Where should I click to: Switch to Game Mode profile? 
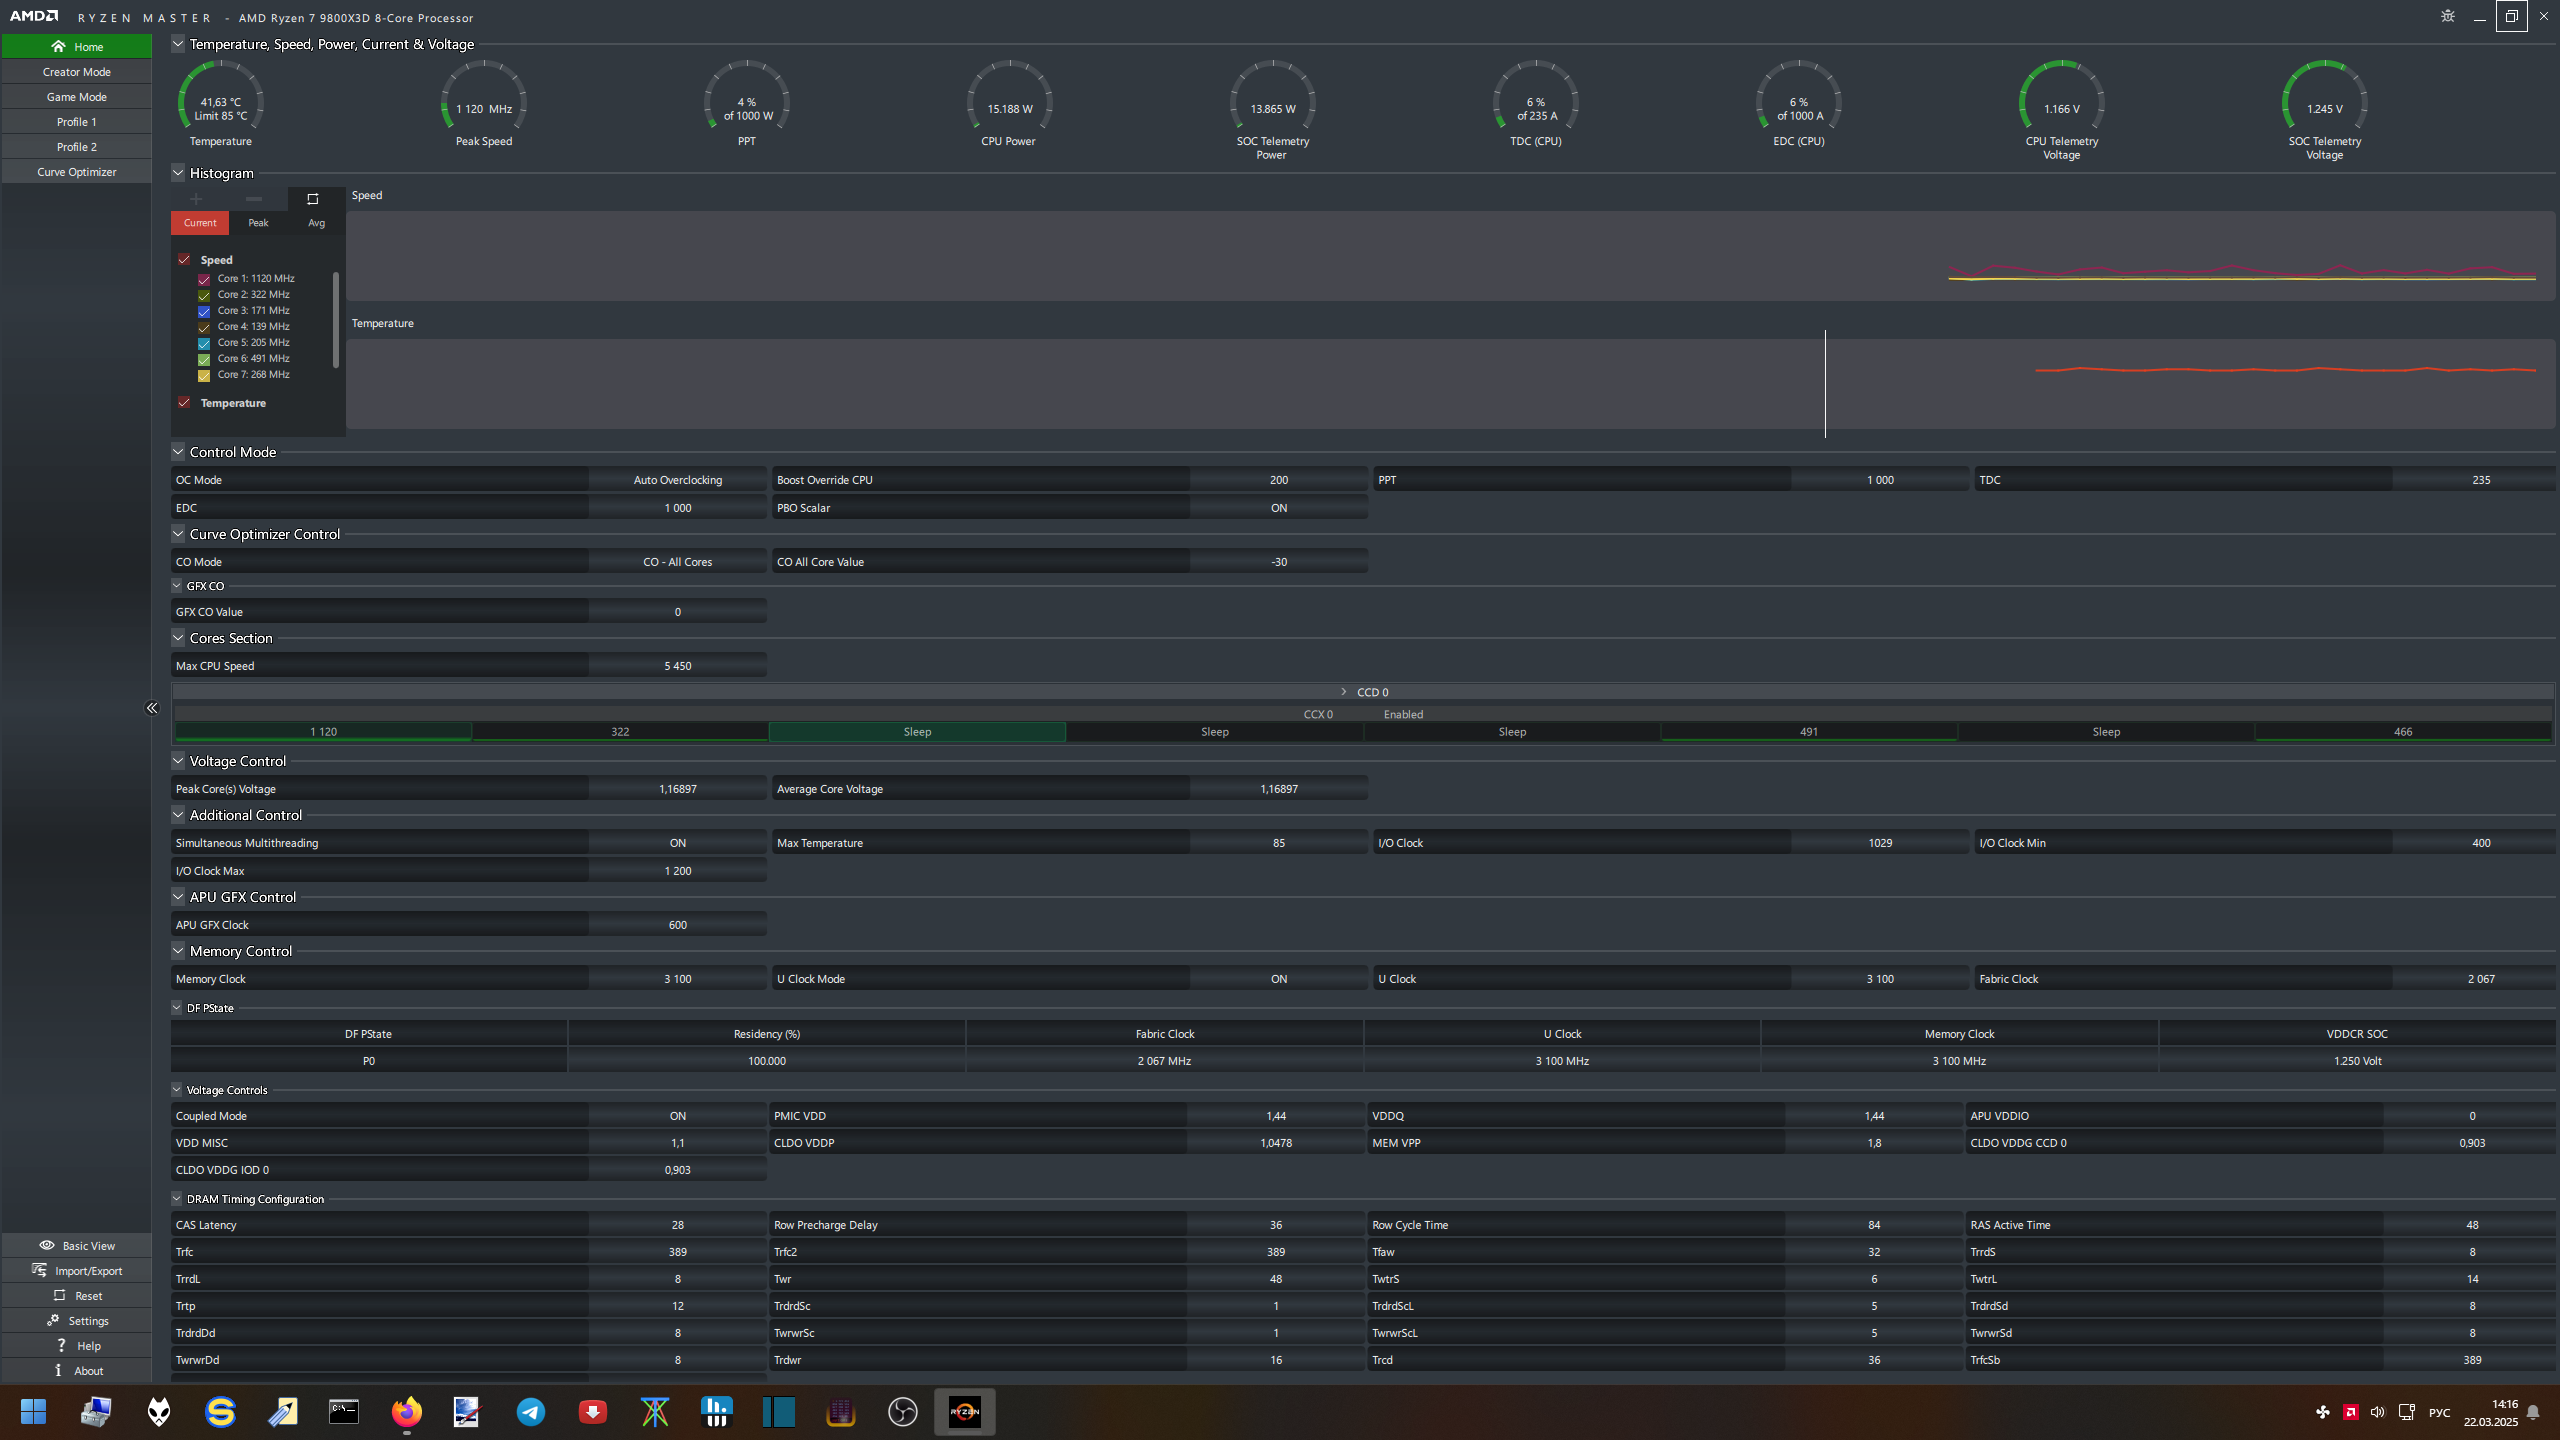tap(77, 97)
